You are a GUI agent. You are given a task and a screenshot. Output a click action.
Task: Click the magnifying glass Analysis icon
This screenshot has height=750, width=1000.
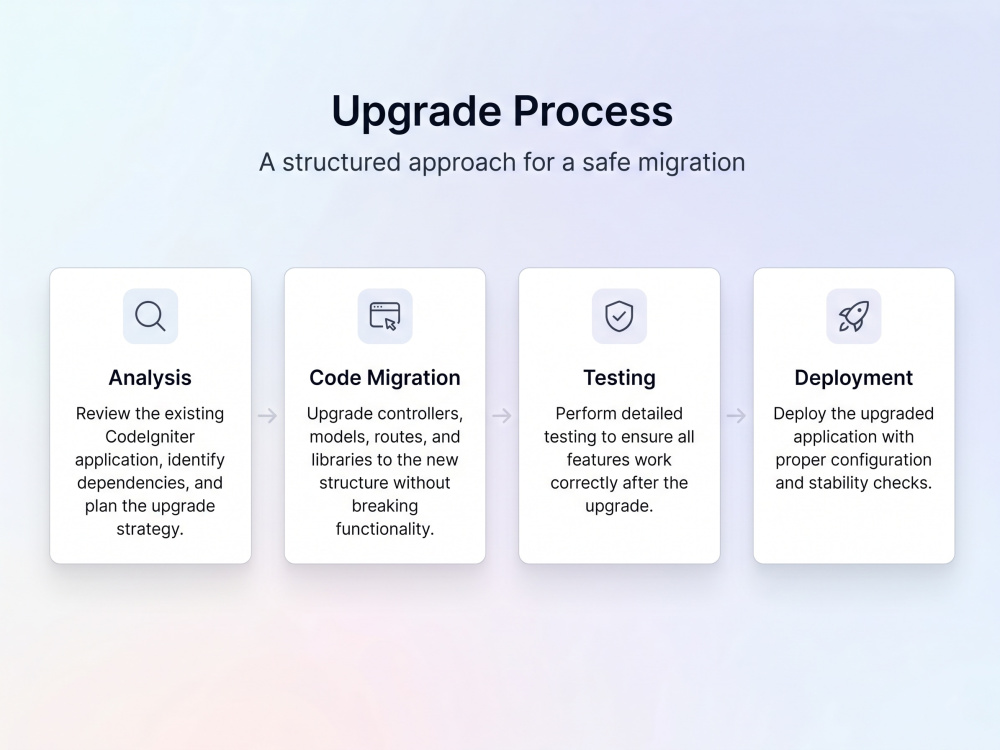tap(151, 316)
